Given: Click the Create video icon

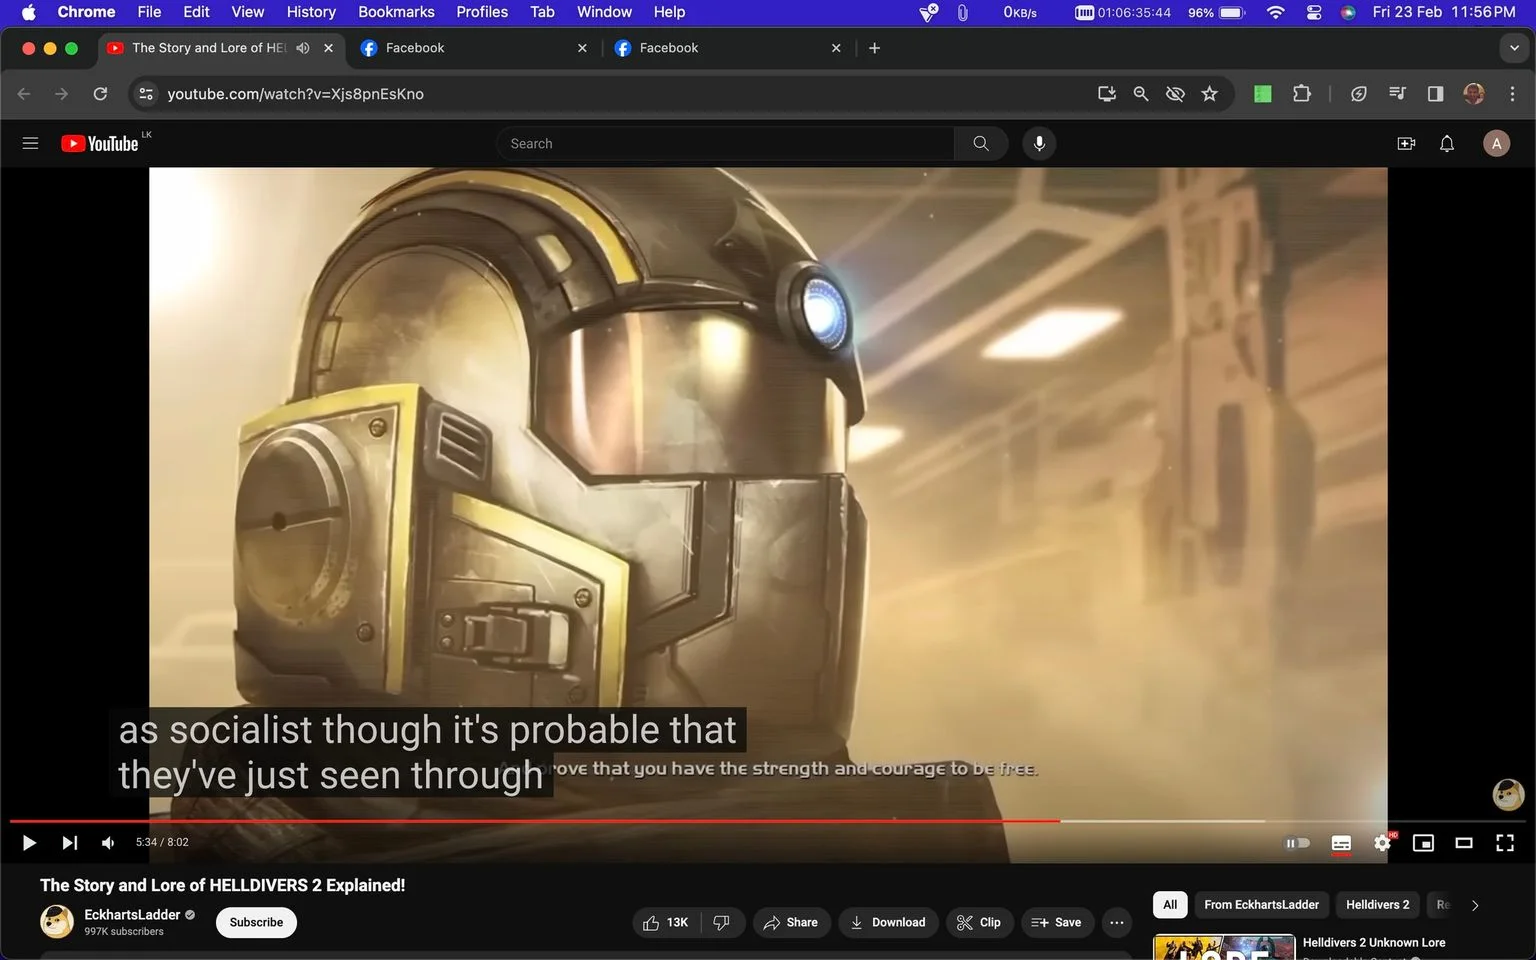Looking at the screenshot, I should tap(1406, 143).
